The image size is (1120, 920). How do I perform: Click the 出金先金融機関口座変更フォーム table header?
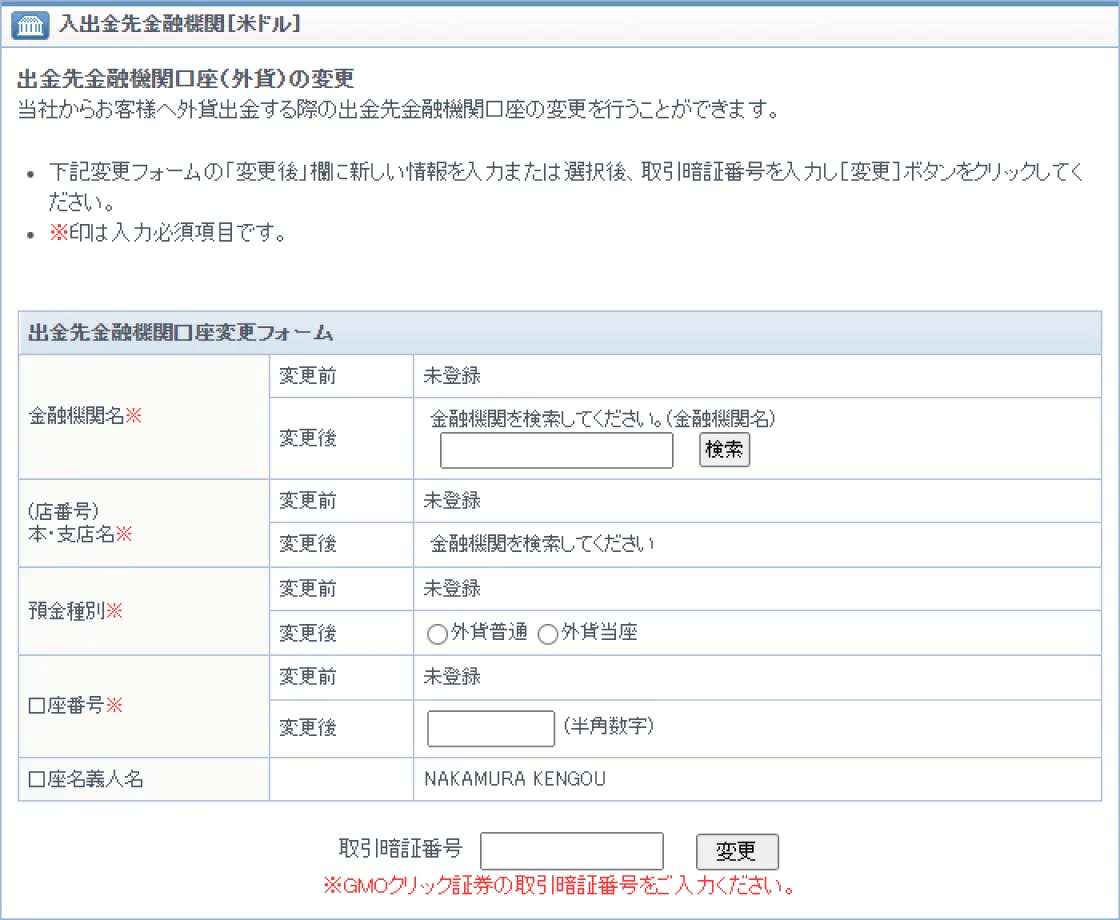182,333
